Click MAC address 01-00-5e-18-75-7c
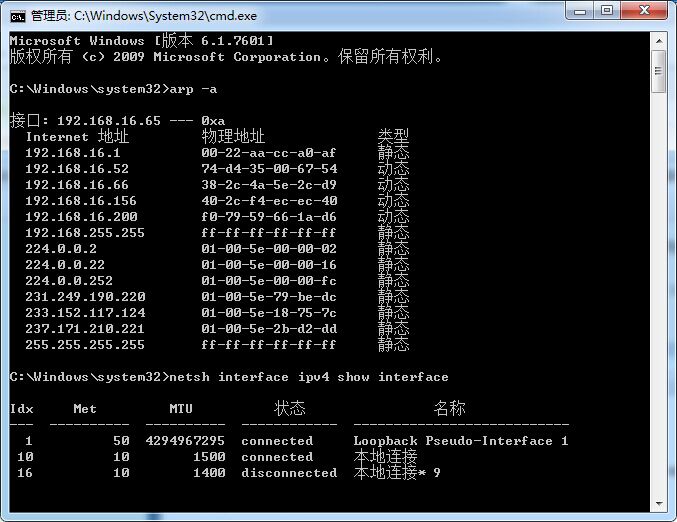Viewport: 677px width, 522px height. 269,313
